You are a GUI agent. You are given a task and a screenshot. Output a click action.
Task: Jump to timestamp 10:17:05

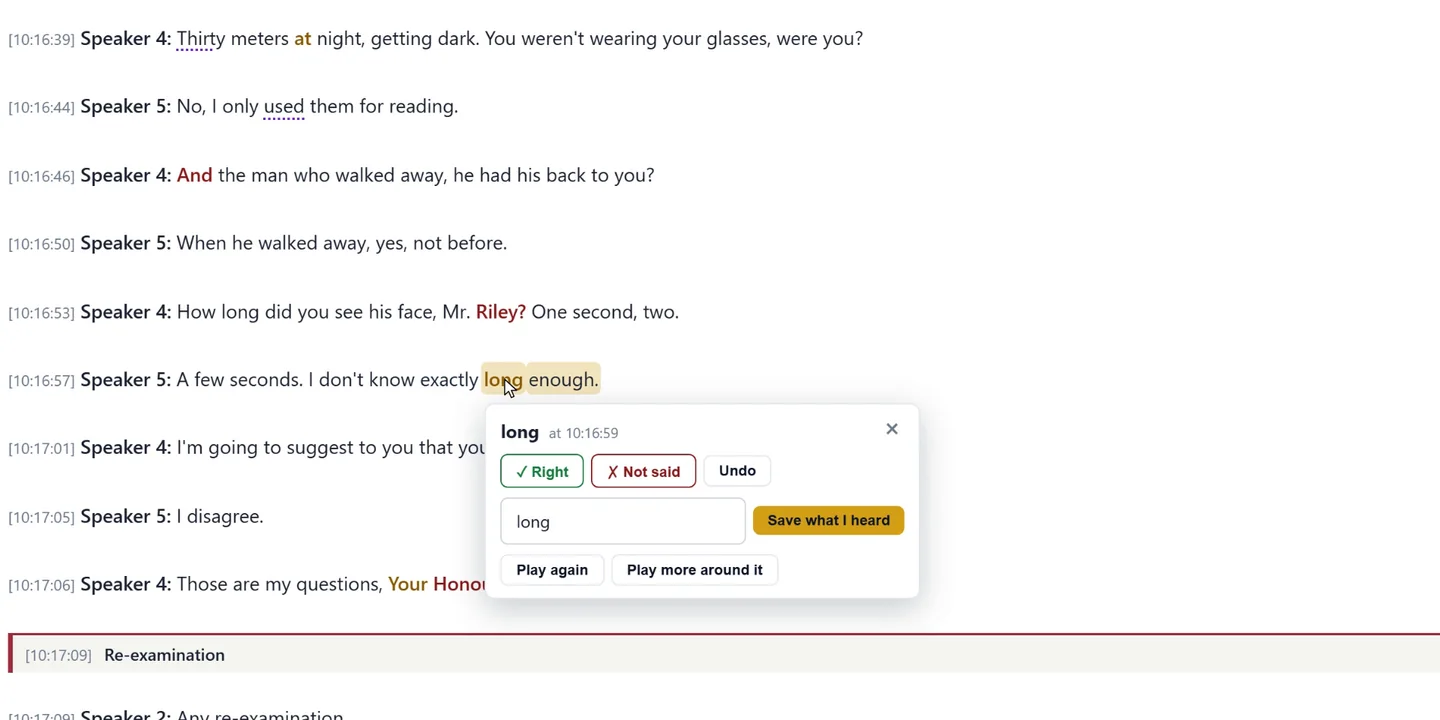click(42, 517)
